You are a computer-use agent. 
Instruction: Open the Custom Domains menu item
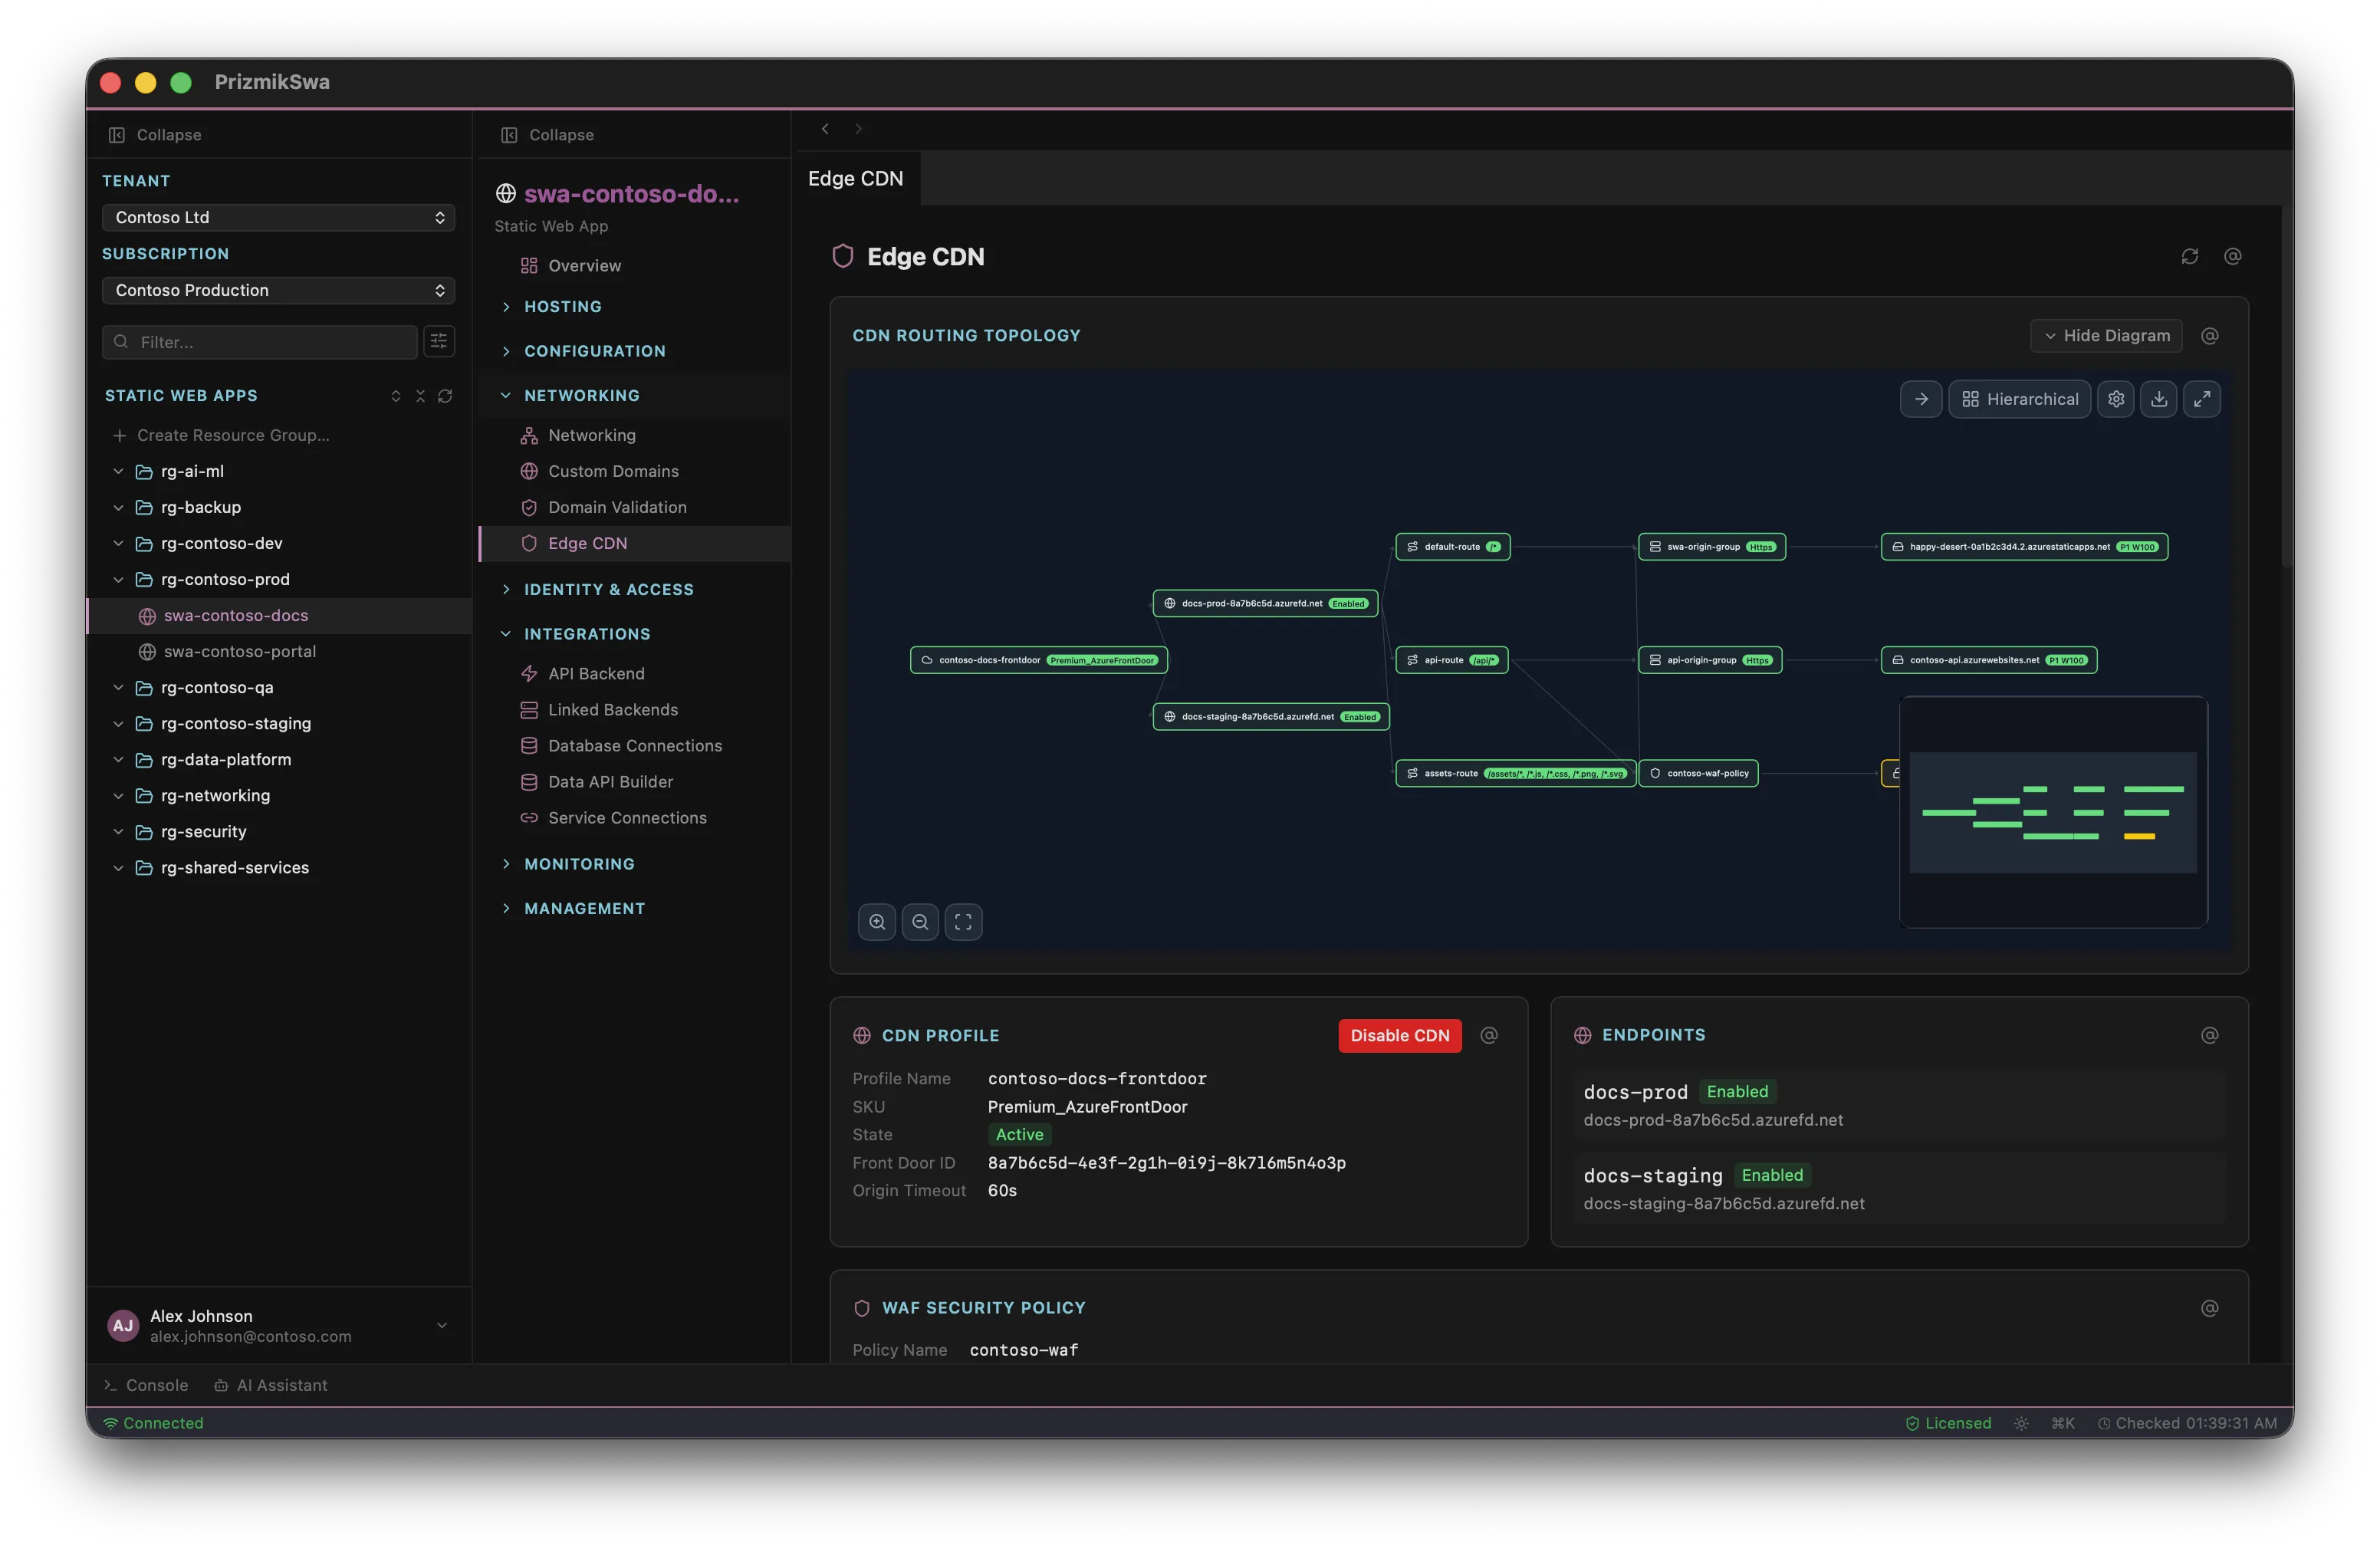pos(613,471)
